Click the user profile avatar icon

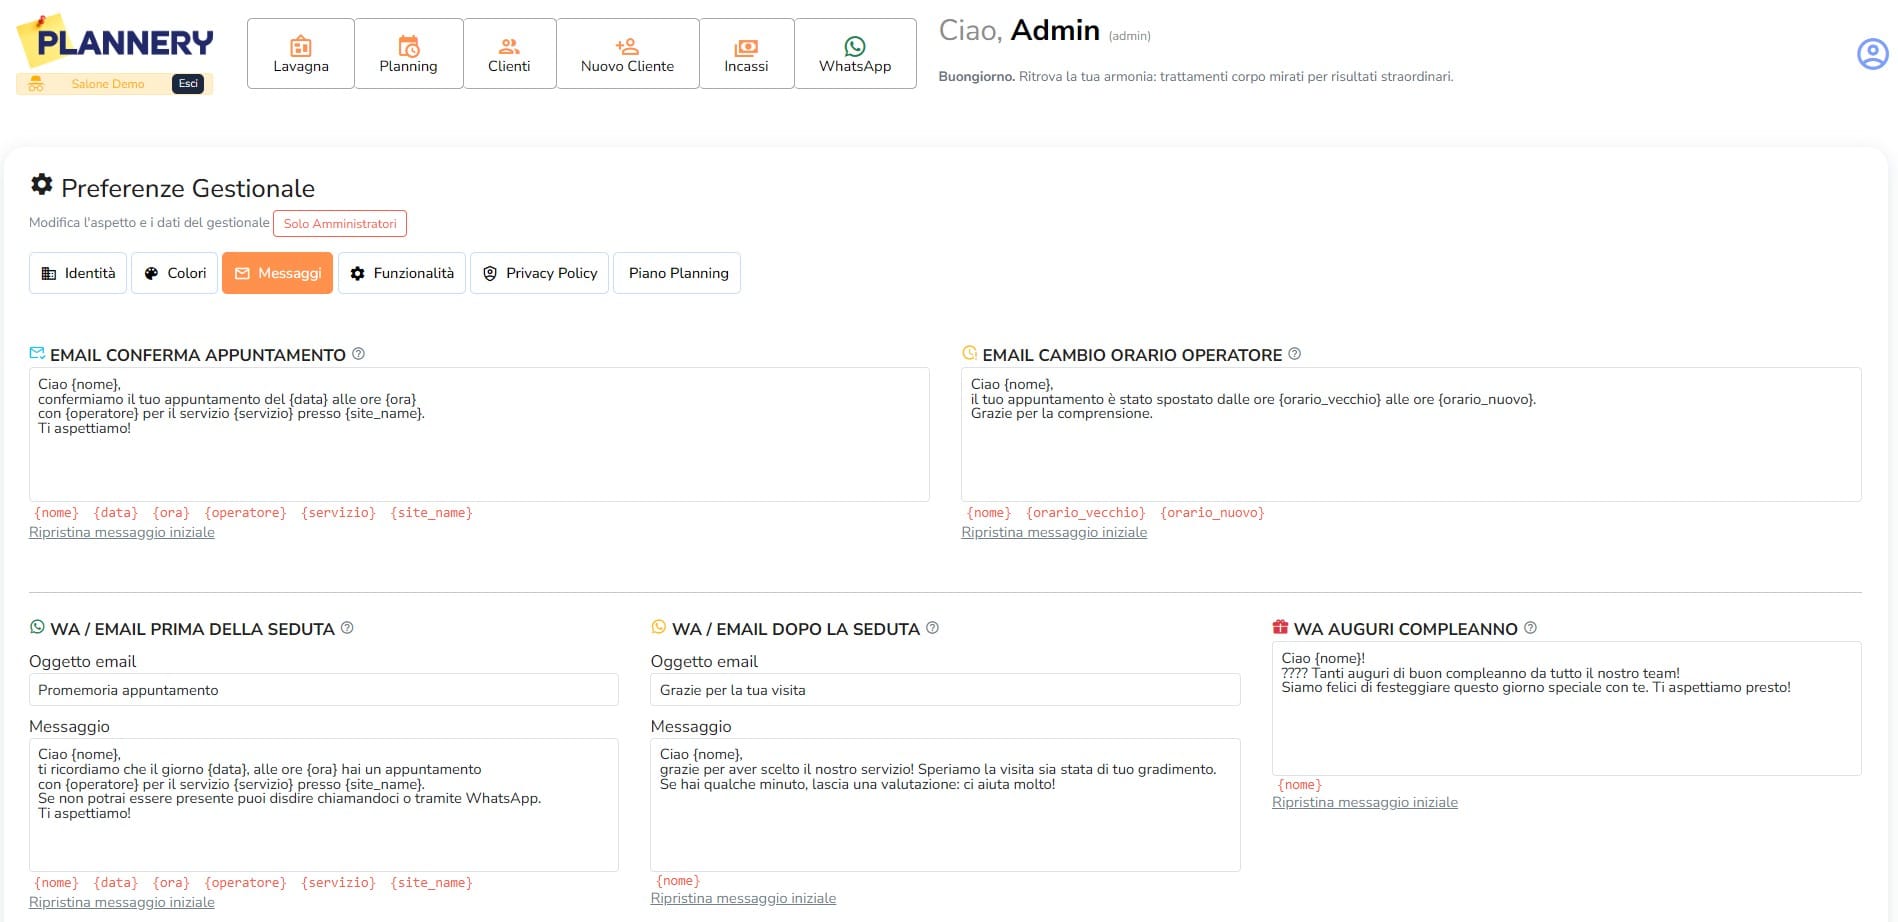click(x=1872, y=53)
